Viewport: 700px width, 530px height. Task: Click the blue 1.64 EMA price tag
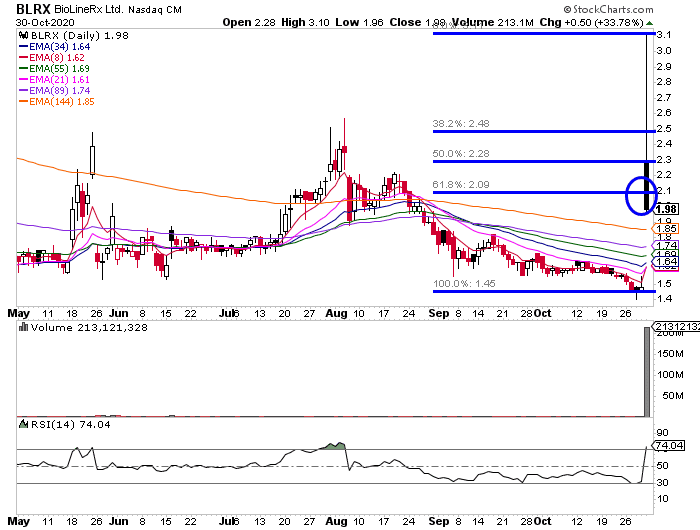666,261
